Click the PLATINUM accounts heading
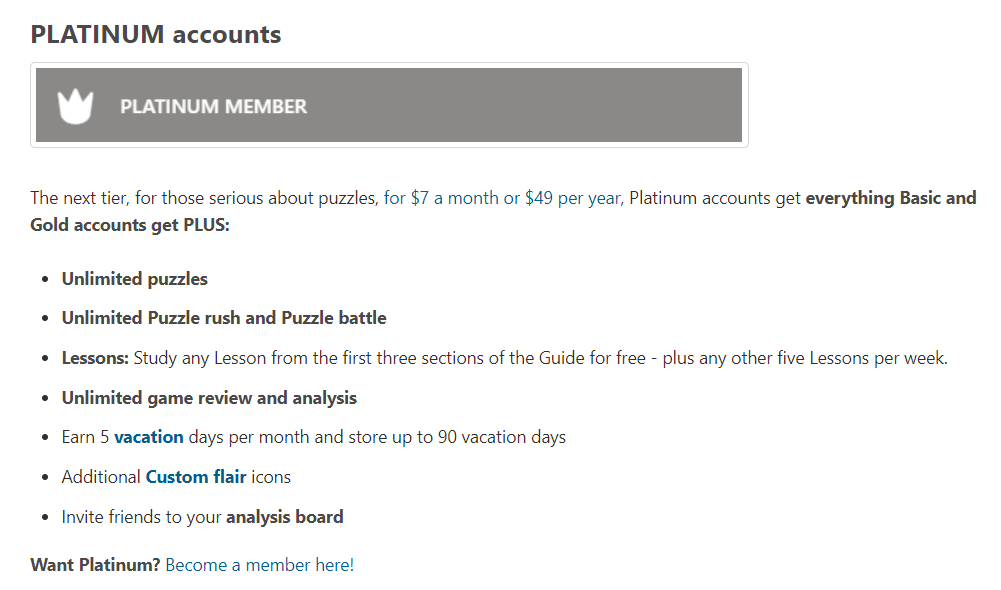The height and width of the screenshot is (590, 1001). pyautogui.click(x=156, y=34)
